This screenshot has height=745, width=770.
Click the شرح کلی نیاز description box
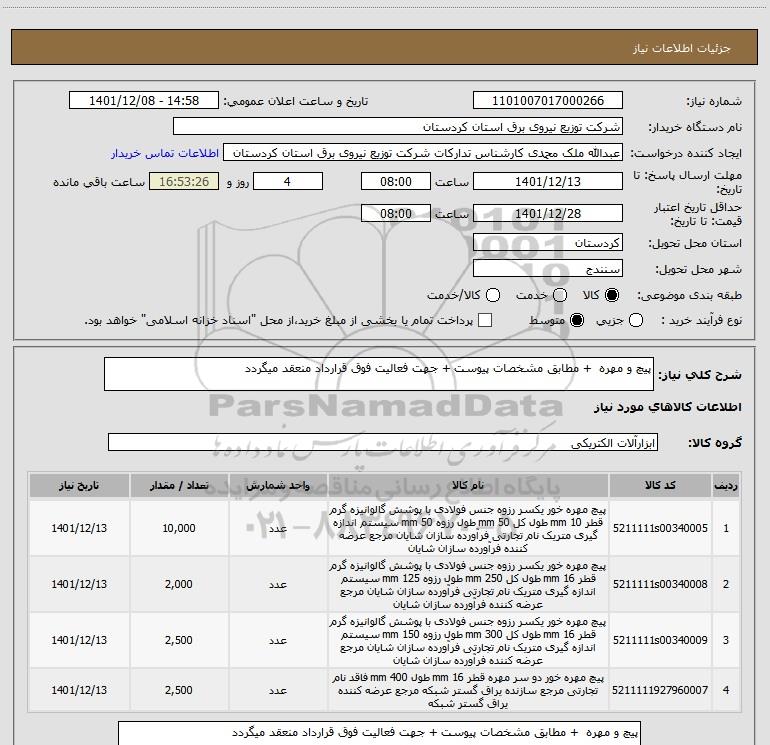click(x=379, y=374)
